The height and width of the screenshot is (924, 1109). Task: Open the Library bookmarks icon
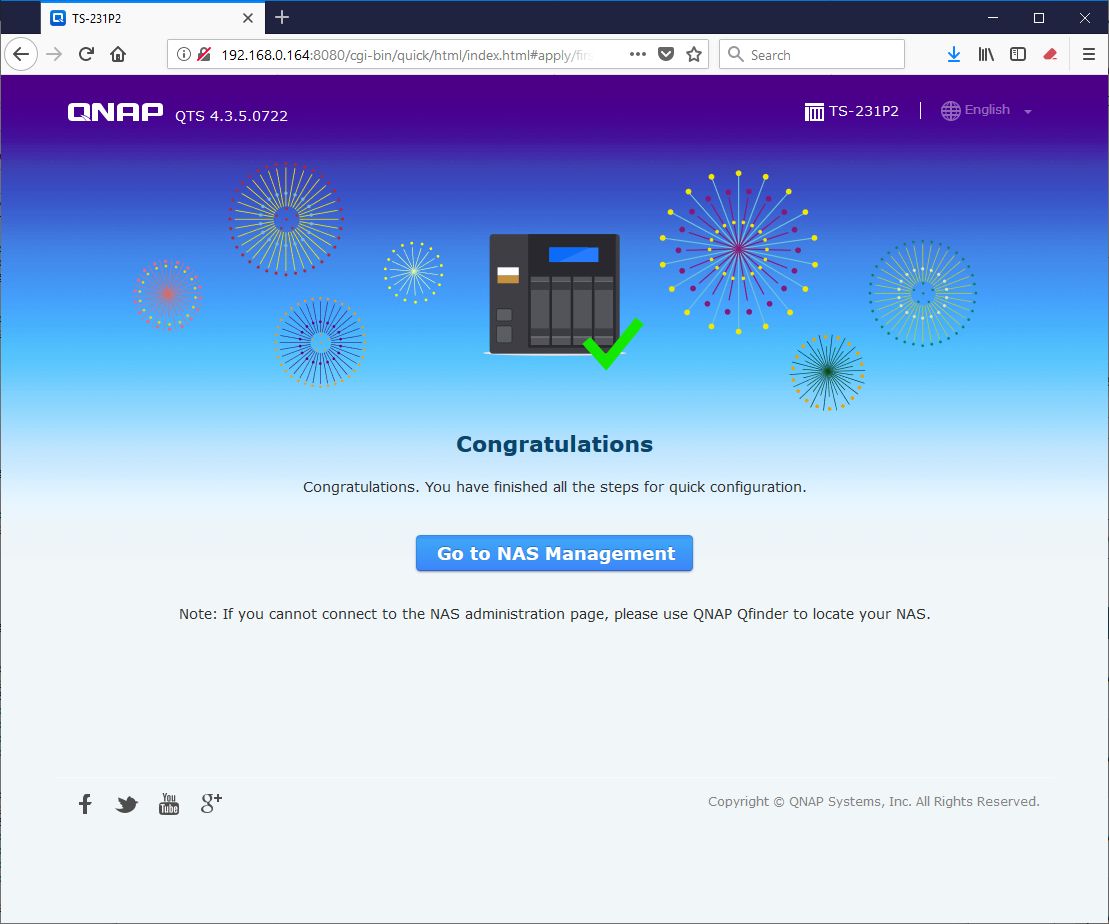[x=986, y=54]
